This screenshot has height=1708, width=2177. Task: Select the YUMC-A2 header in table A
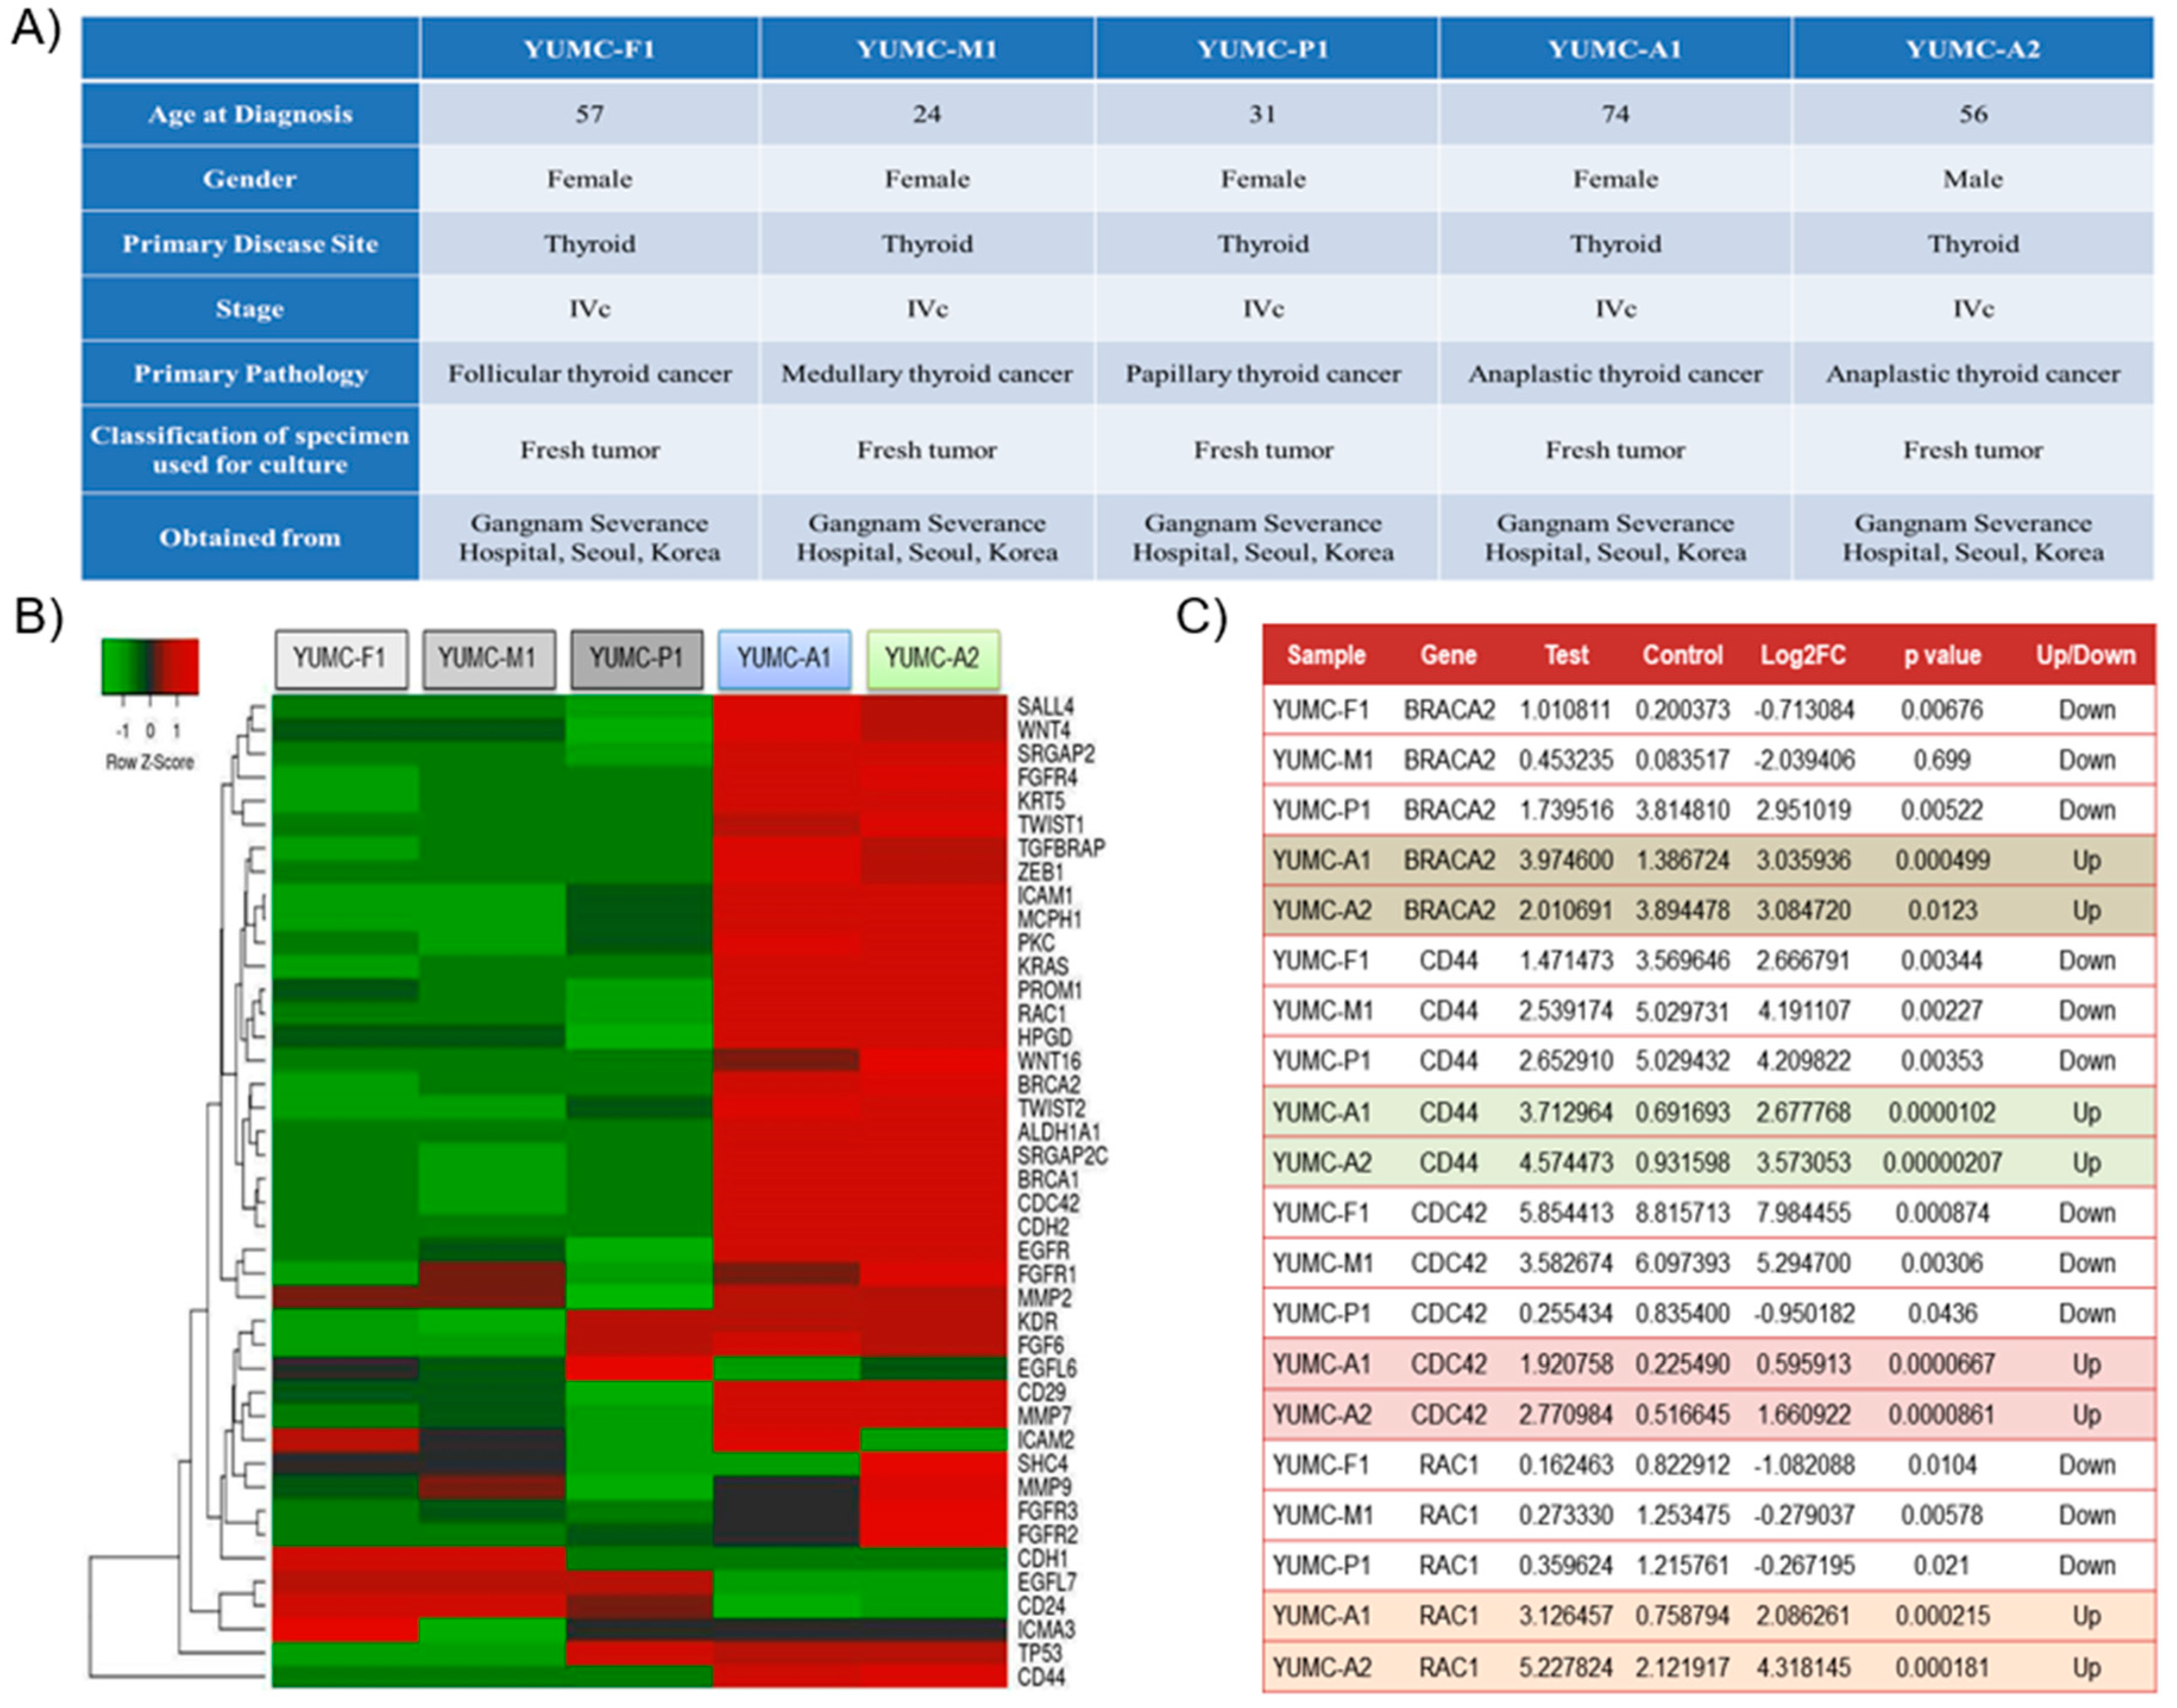(1973, 48)
